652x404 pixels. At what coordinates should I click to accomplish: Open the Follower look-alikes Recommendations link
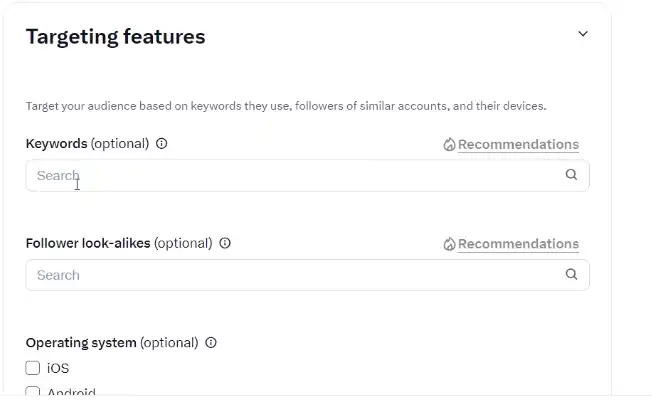click(x=518, y=244)
